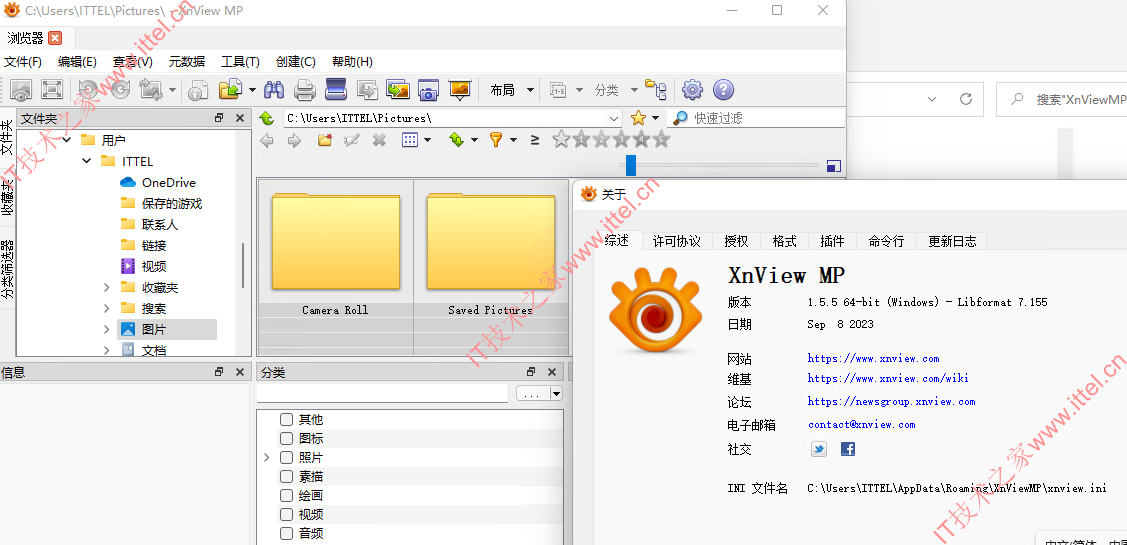
Task: Open the 文件(F) menu
Action: pos(23,62)
